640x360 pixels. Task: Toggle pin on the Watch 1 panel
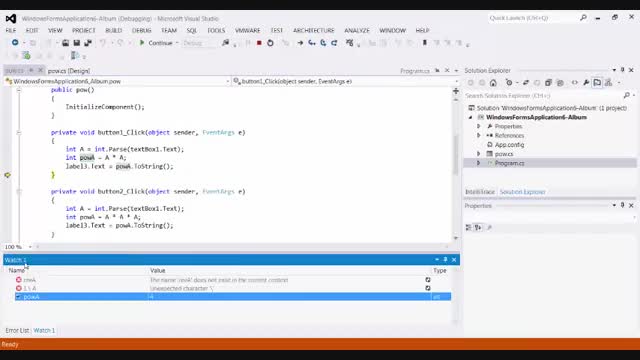[445, 260]
